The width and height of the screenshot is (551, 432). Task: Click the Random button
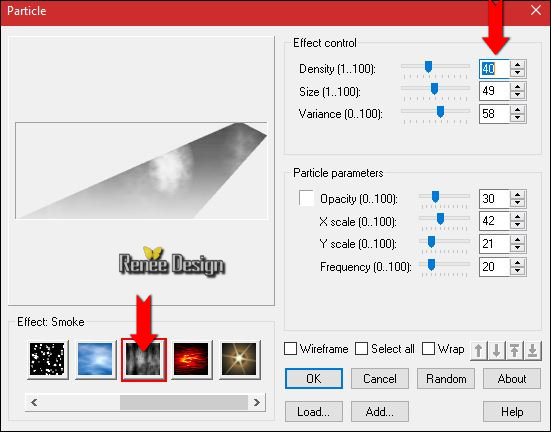coord(446,379)
